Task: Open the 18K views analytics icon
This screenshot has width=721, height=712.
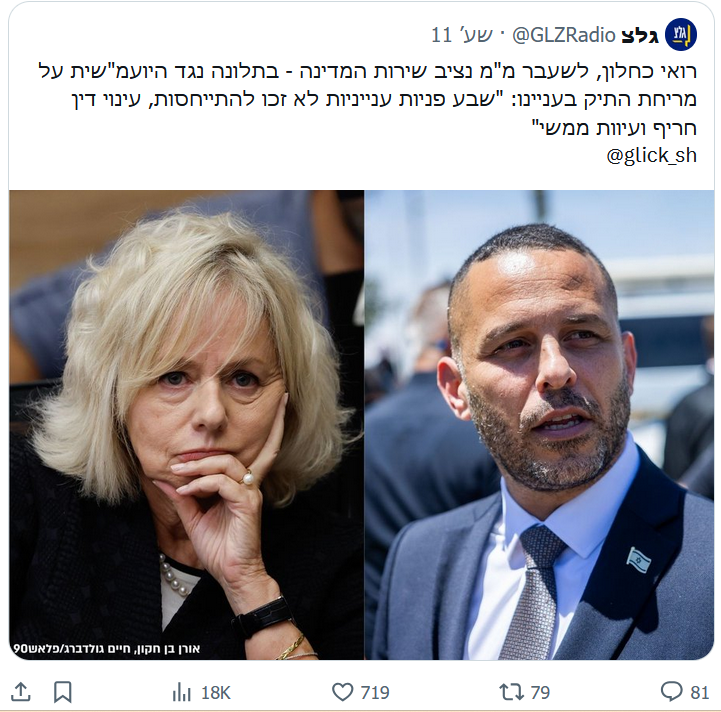Action: point(181,692)
